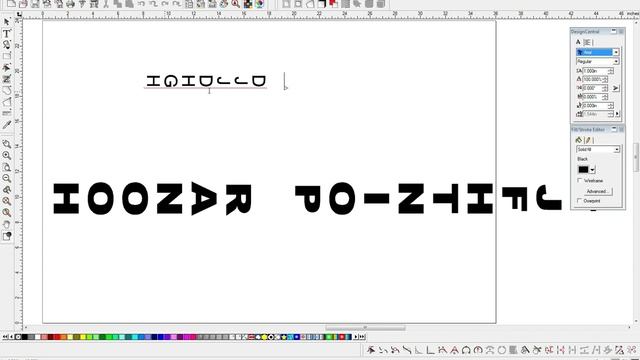Pick the eyedropper tool in left toolbox
Viewport: 640px width, 360px height.
7,125
